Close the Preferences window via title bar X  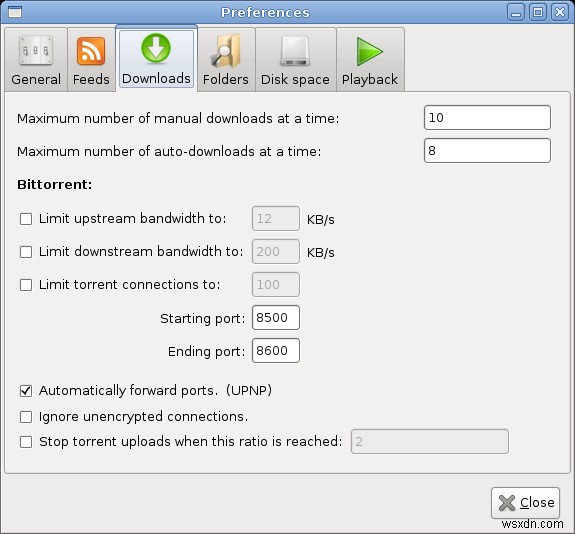(560, 12)
